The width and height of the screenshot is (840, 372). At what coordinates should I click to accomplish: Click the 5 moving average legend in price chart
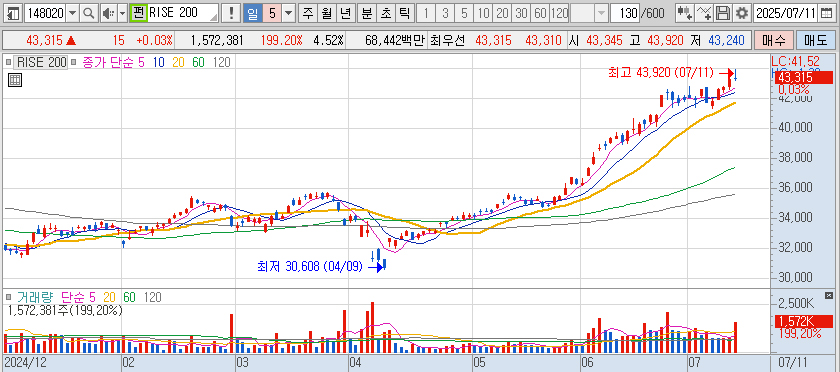[x=141, y=62]
